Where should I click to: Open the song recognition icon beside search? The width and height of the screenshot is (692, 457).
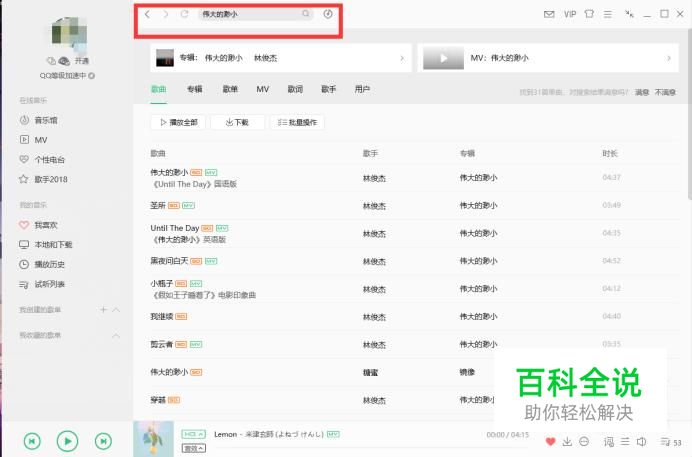pyautogui.click(x=328, y=14)
